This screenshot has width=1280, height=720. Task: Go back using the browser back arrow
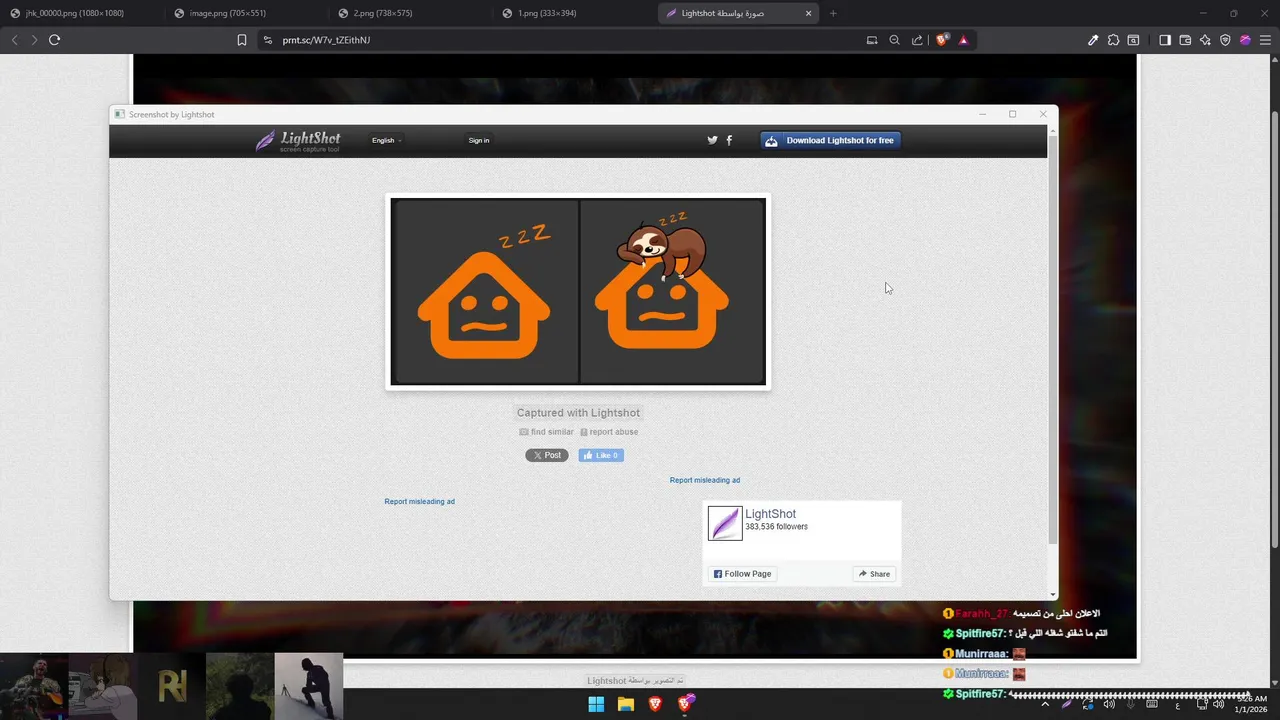click(14, 40)
